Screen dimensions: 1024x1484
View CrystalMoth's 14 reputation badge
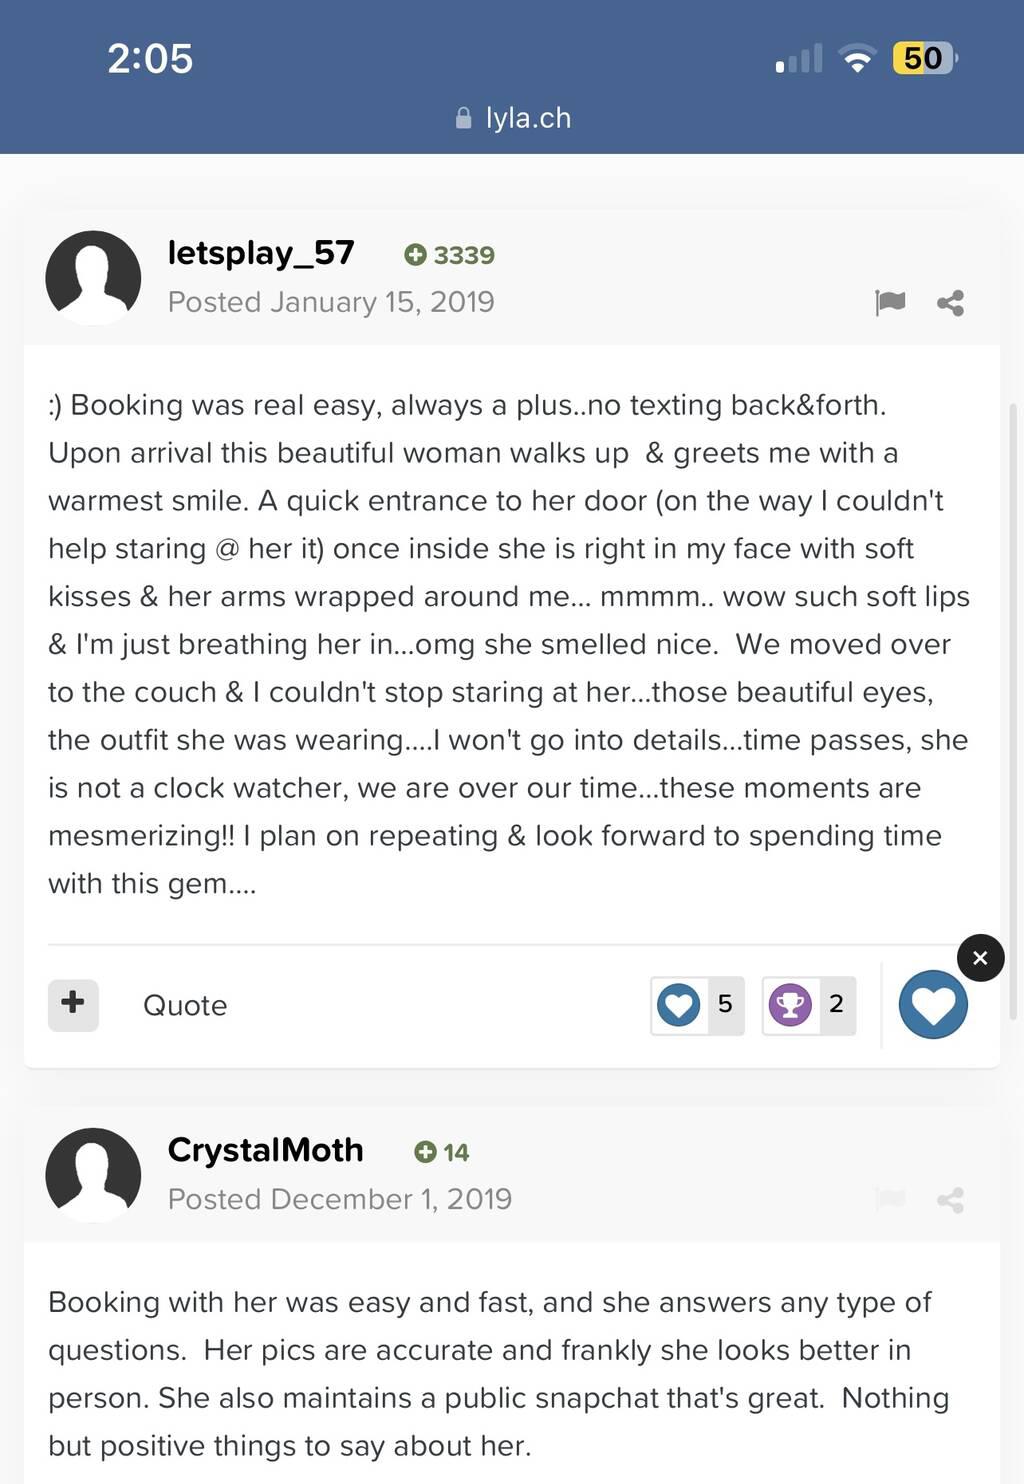(441, 1152)
